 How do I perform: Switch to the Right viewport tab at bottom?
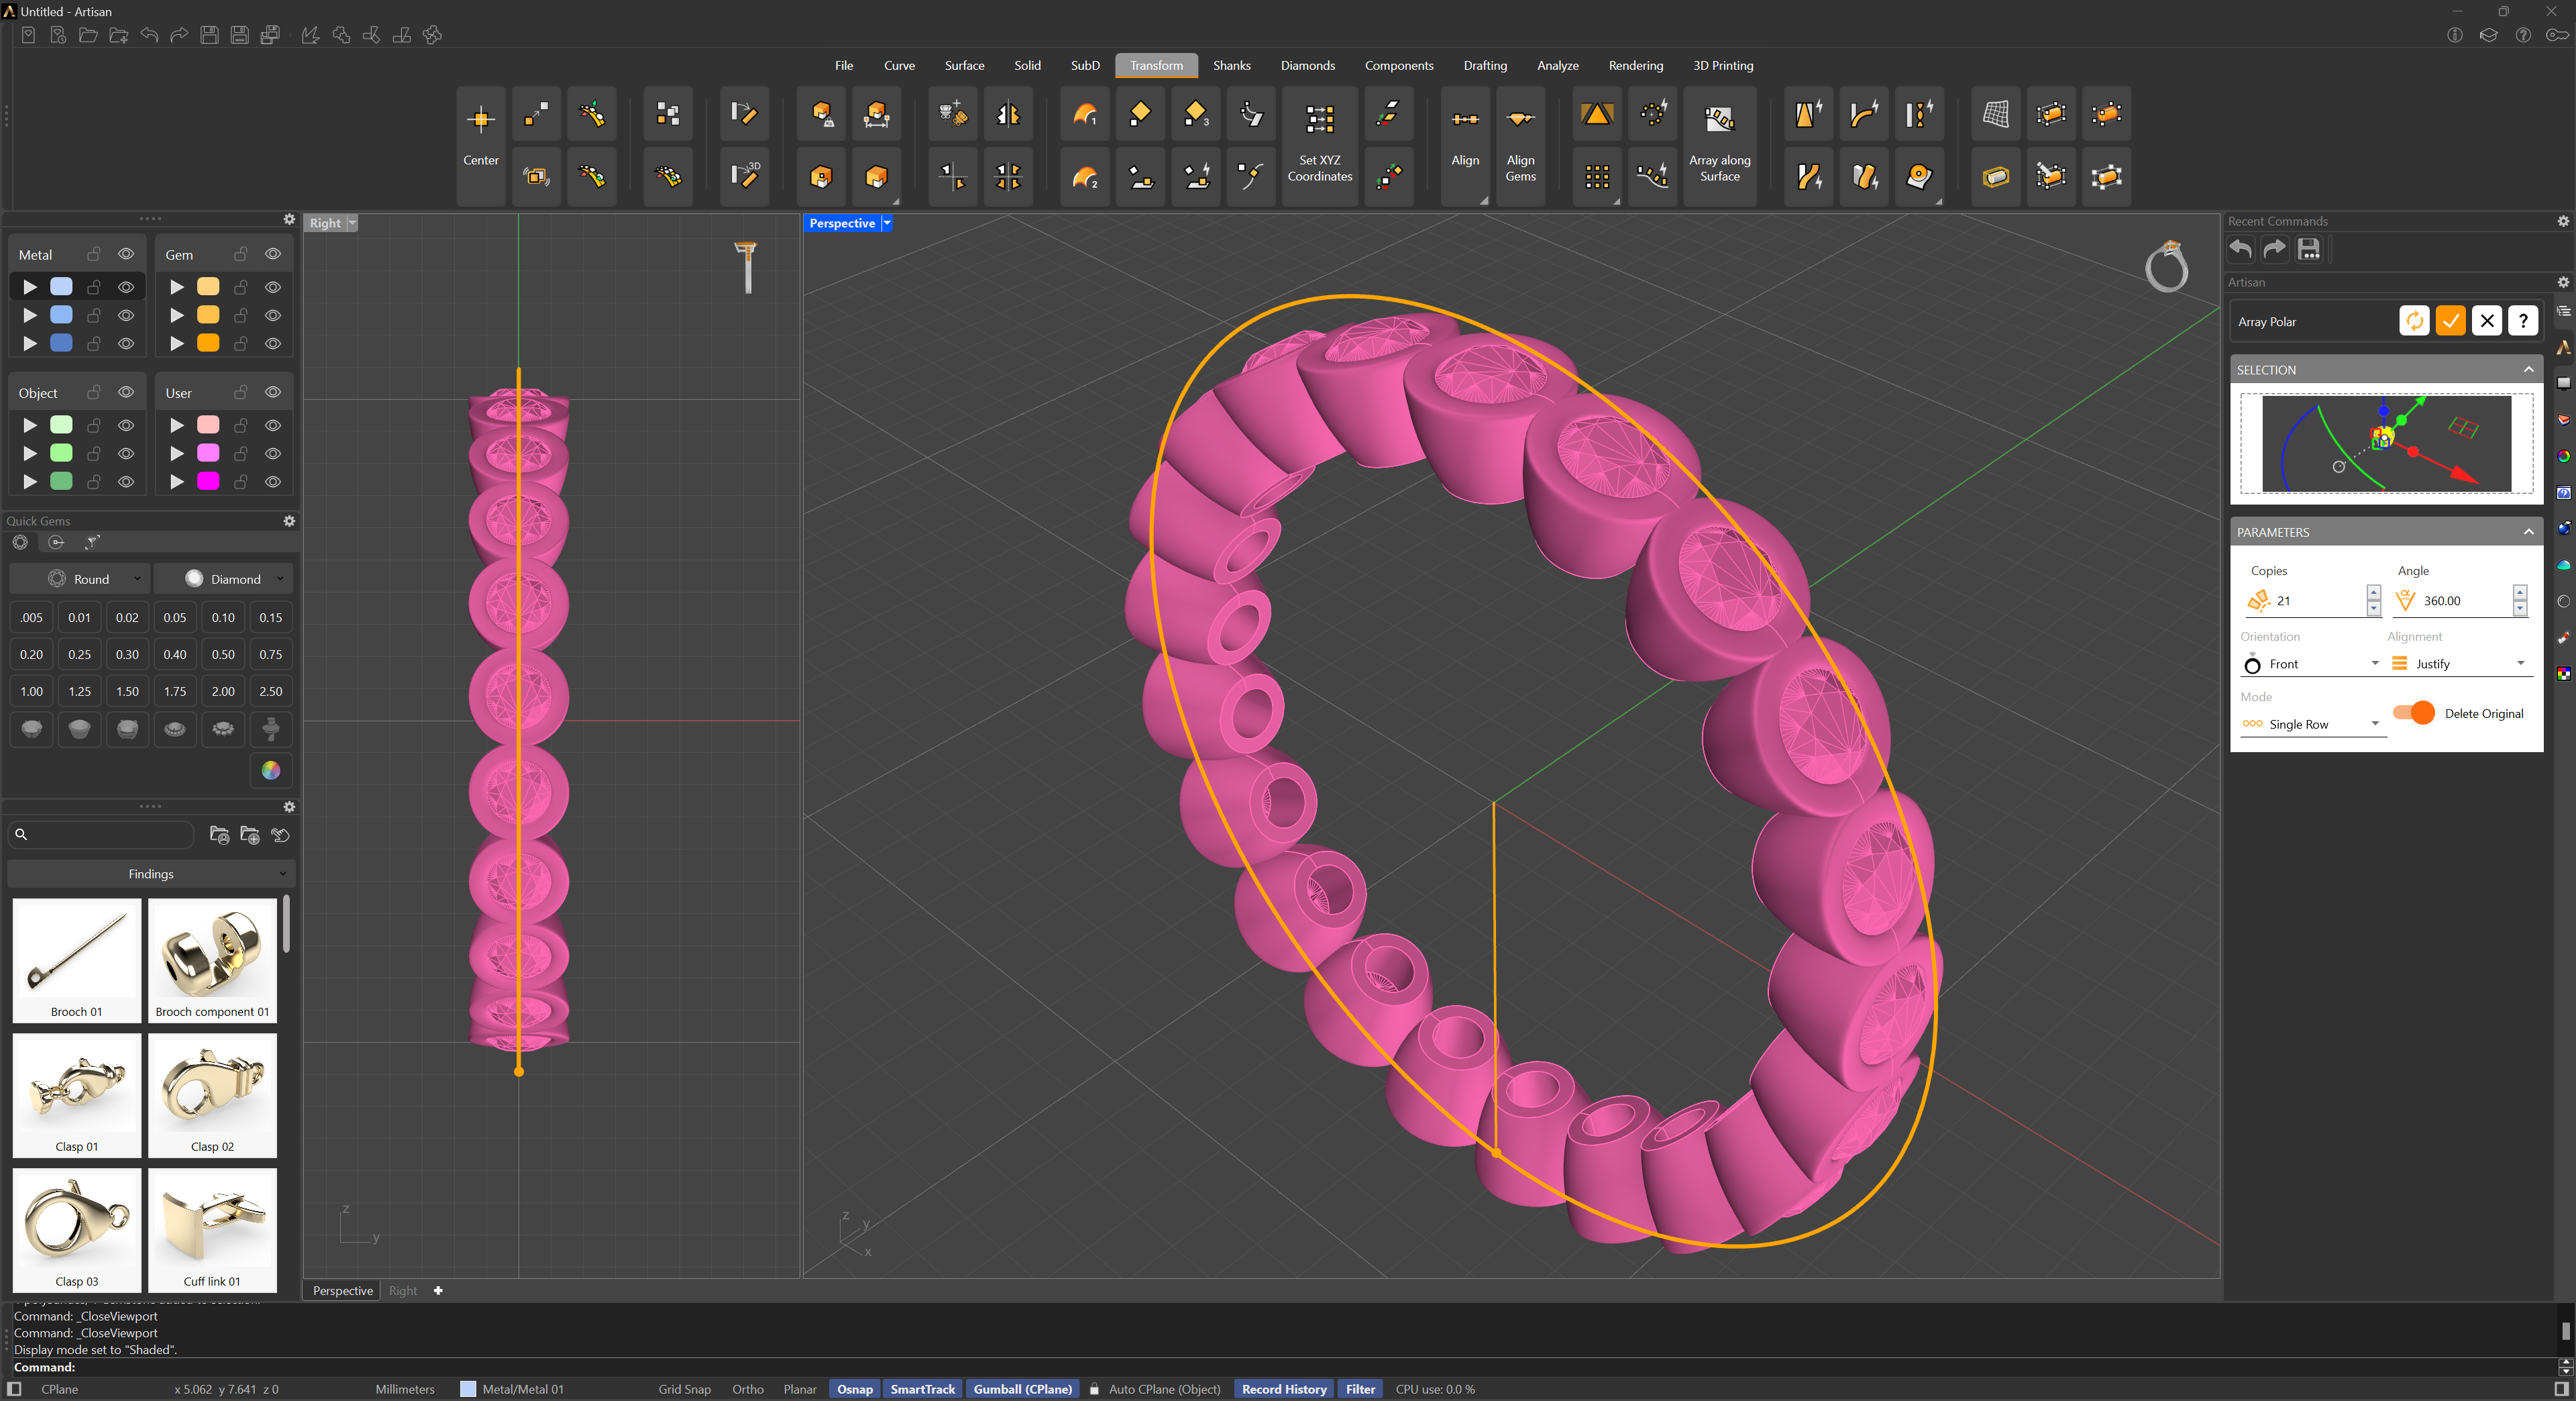(403, 1290)
